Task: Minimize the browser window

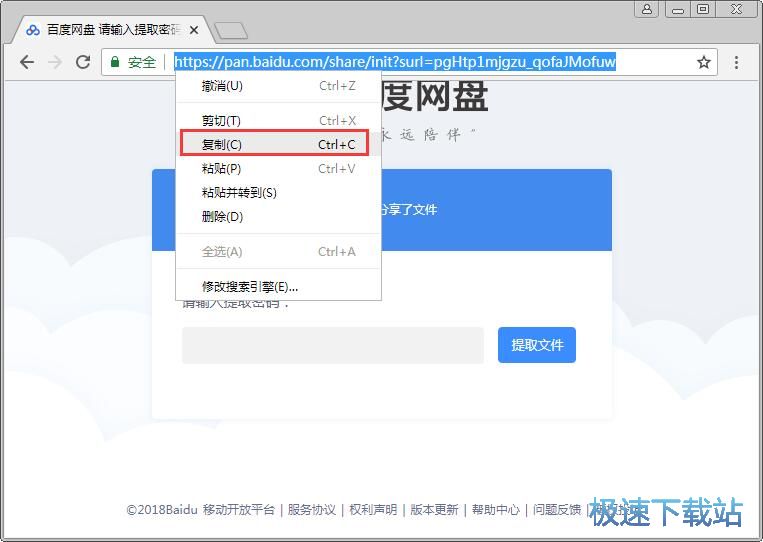Action: click(x=677, y=9)
